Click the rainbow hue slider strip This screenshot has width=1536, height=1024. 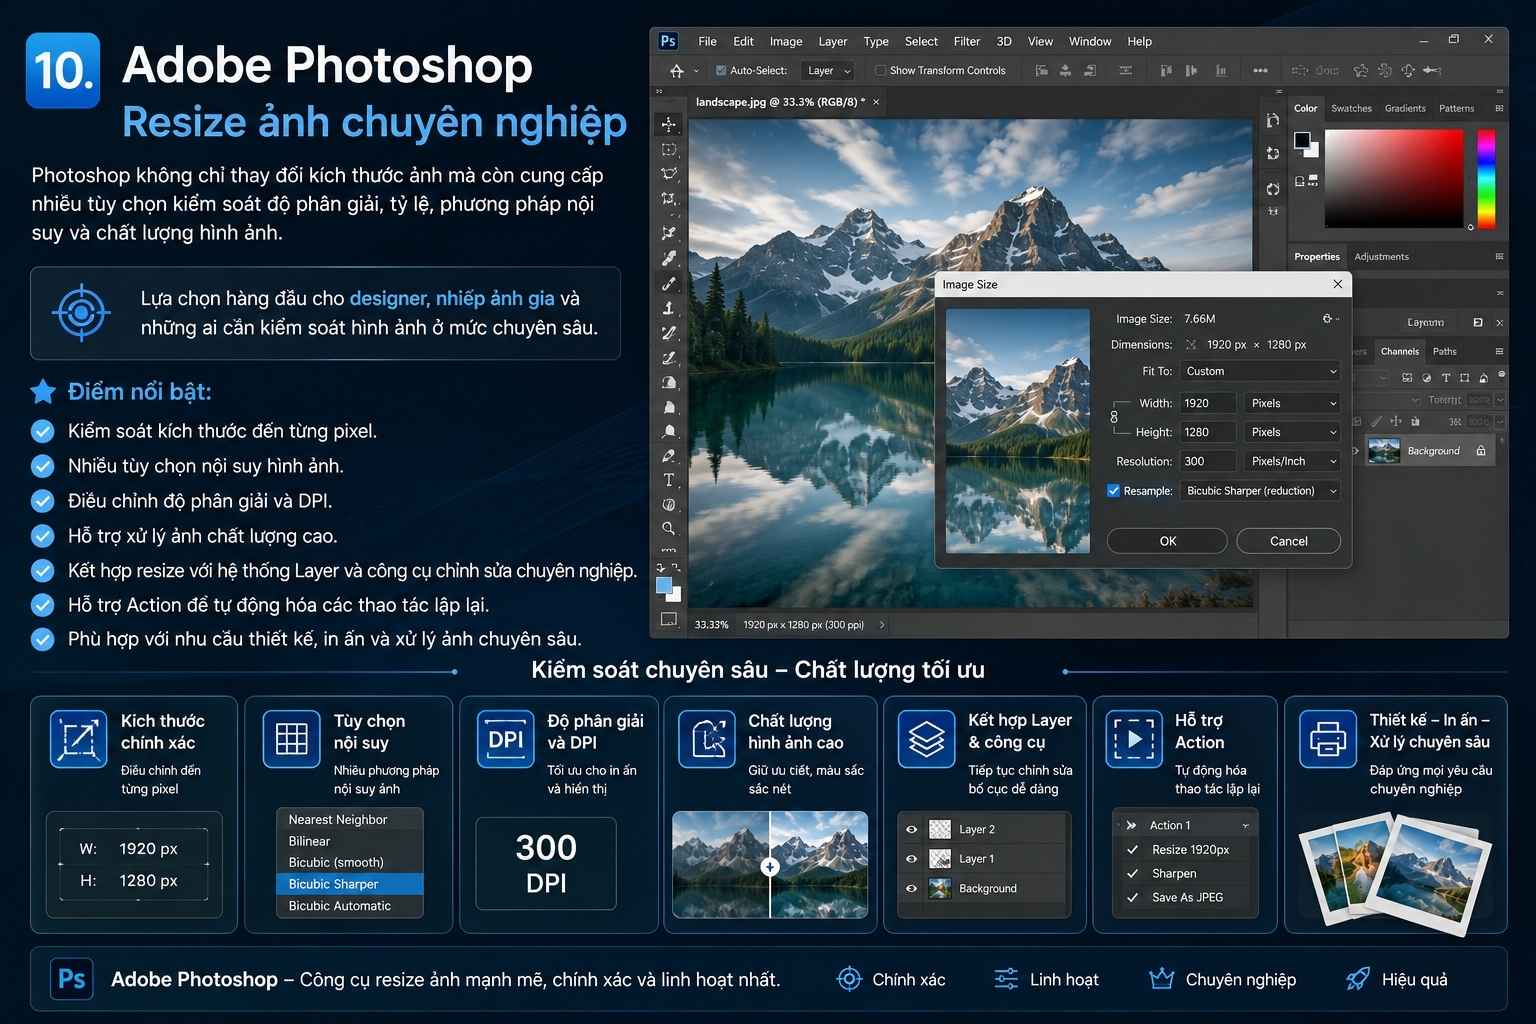[x=1486, y=178]
